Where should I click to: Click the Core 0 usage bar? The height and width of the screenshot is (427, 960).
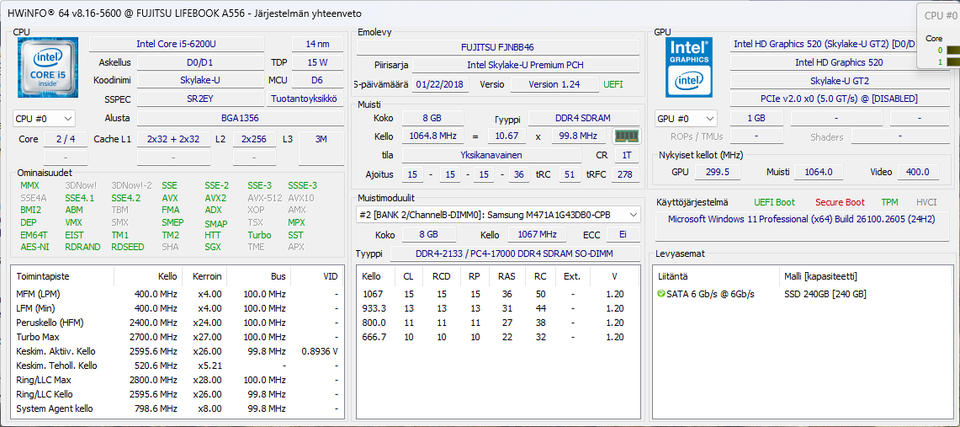[951, 50]
